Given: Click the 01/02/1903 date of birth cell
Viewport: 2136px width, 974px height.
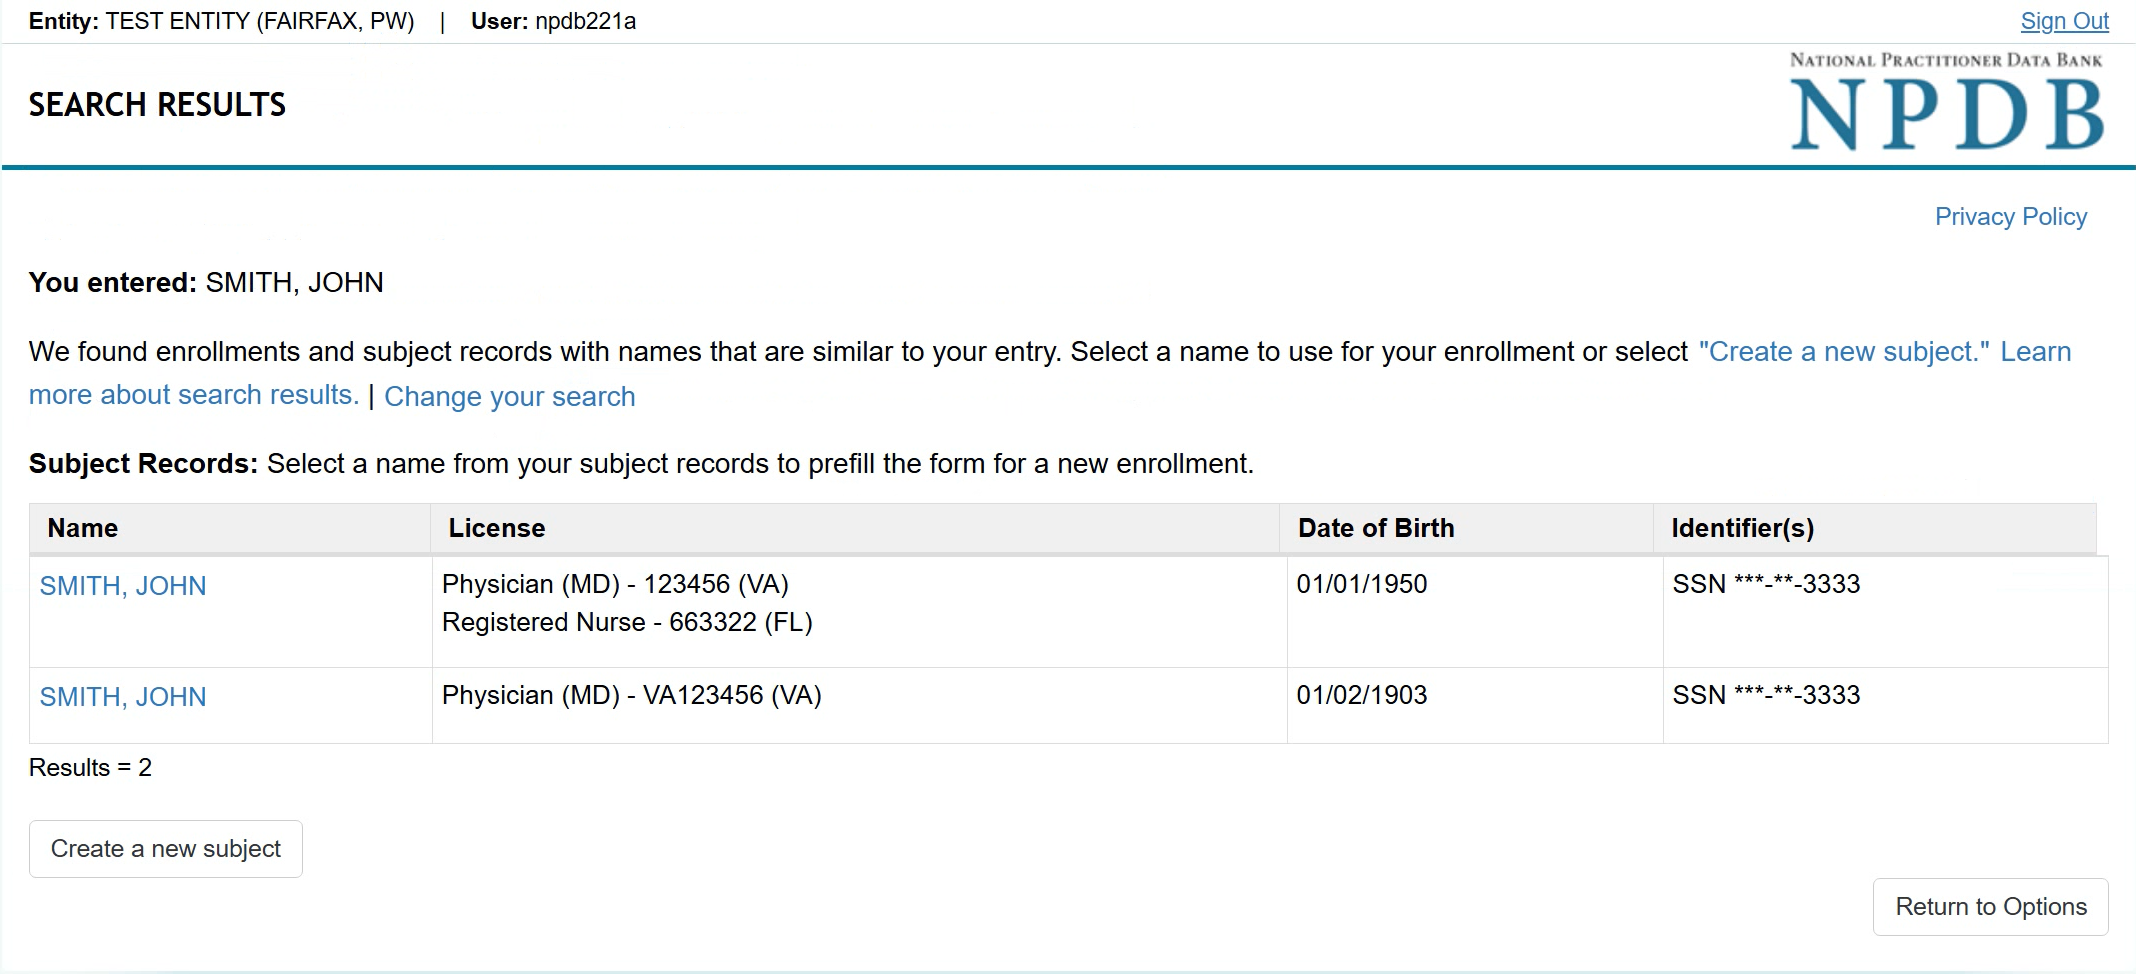Looking at the screenshot, I should pos(1362,695).
